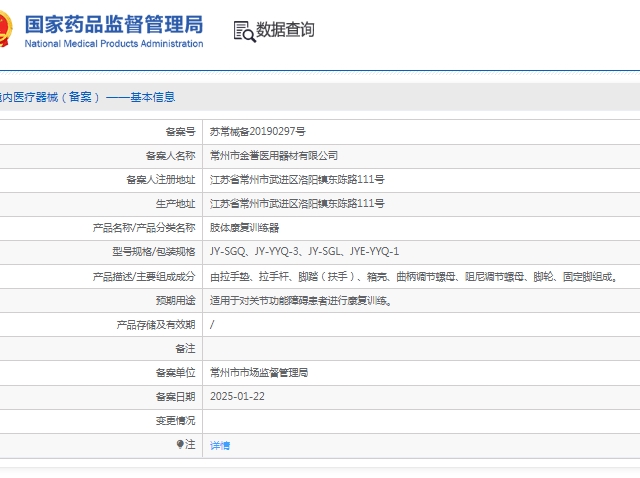This screenshot has height=478, width=640.
Task: Click the 产品描述/主要组成成分 label
Action: coord(144,277)
